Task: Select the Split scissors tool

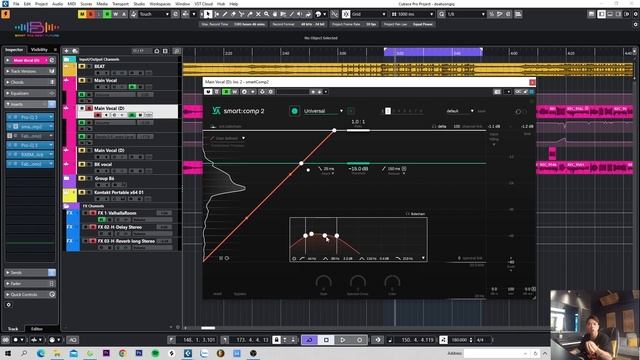Action: 241,14
